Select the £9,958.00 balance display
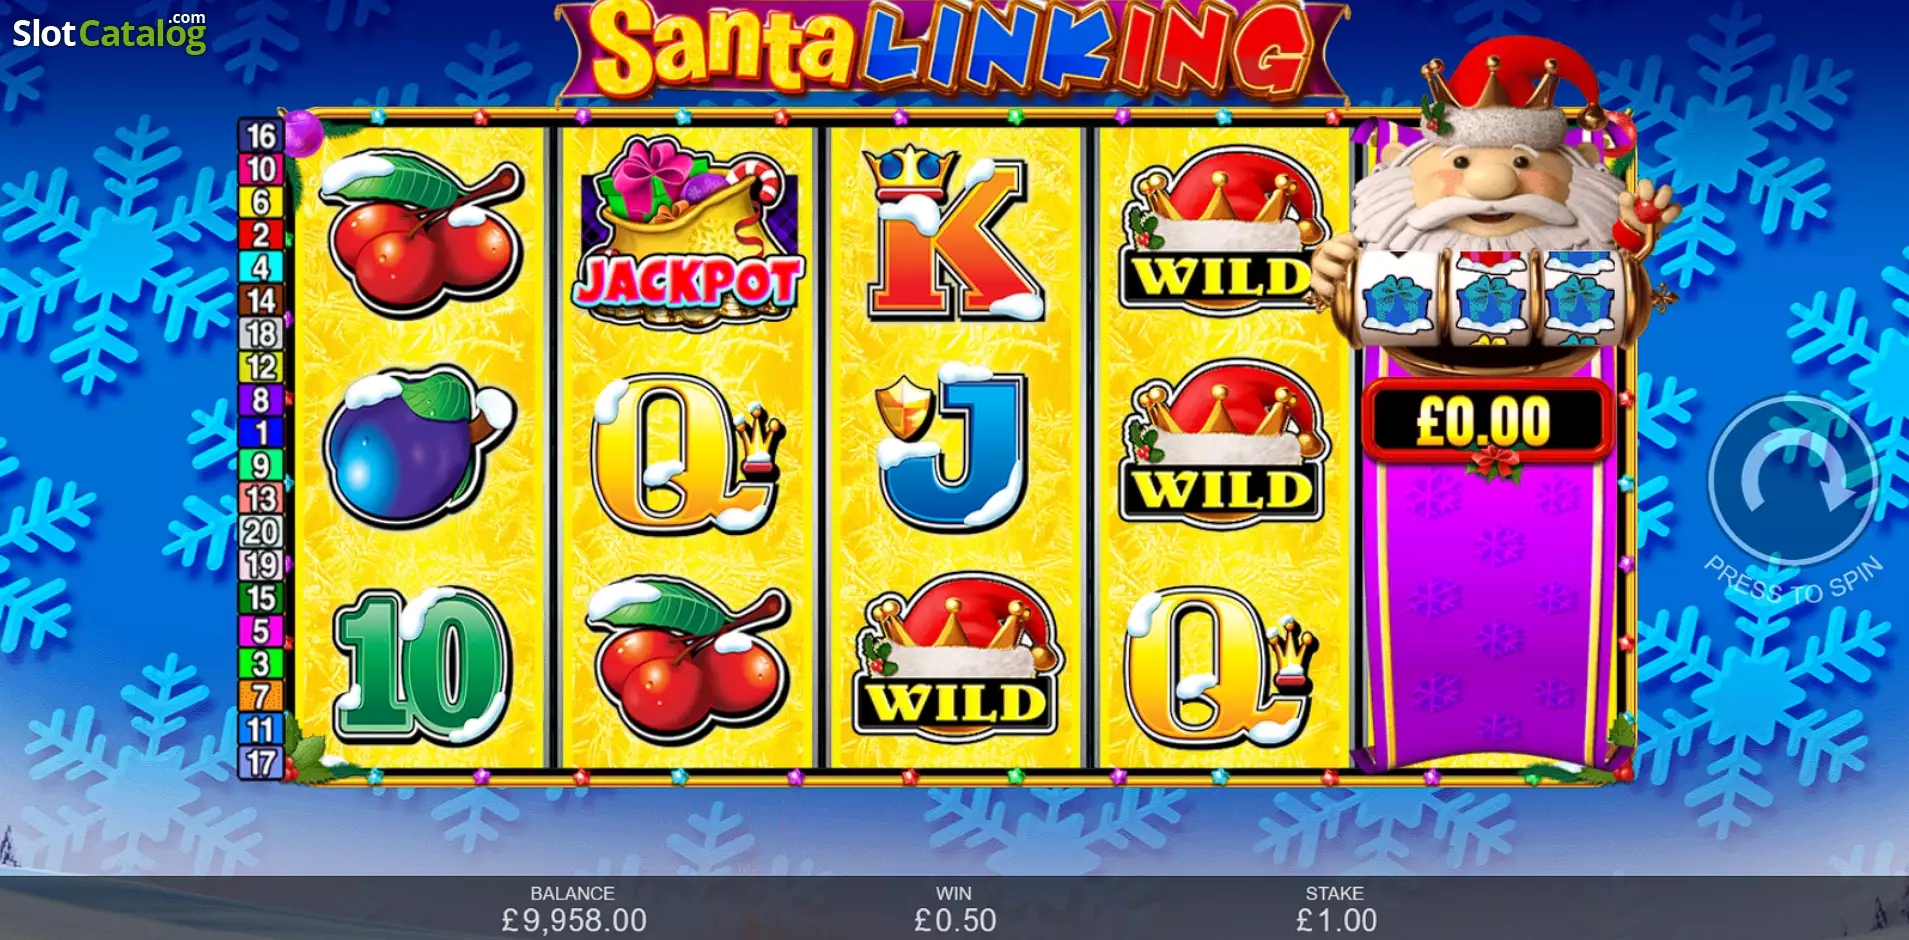 pos(573,920)
